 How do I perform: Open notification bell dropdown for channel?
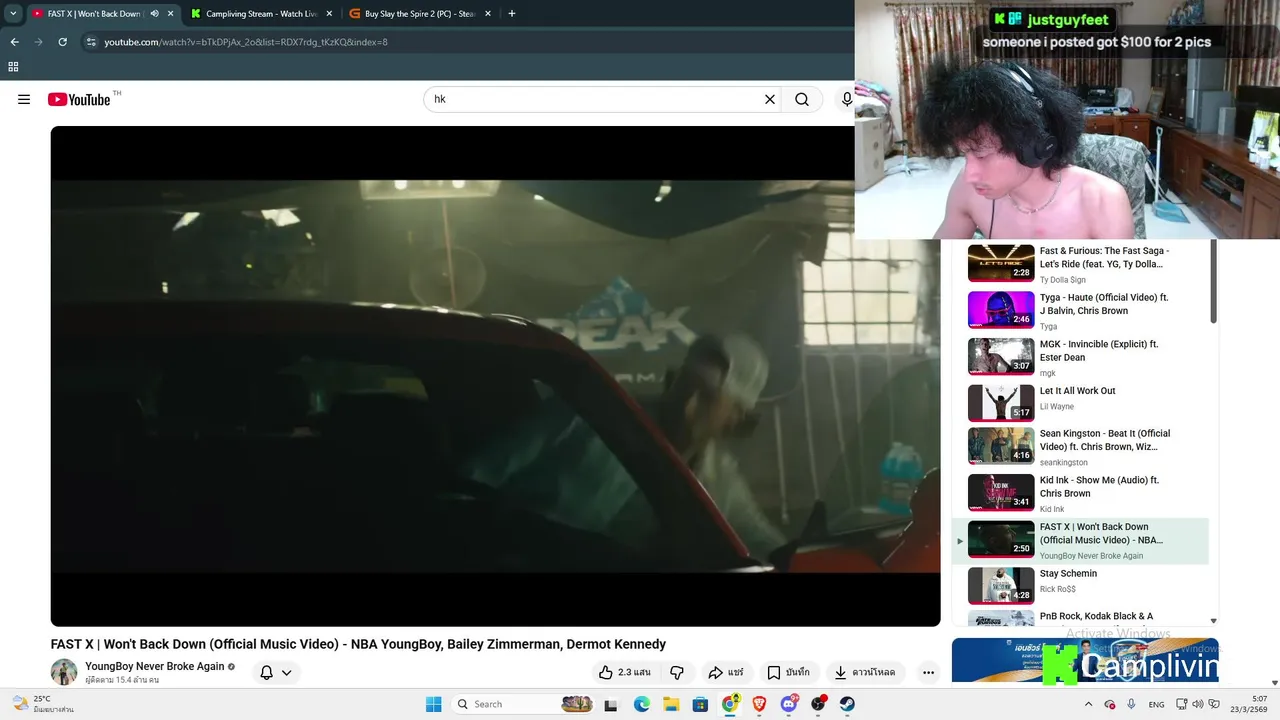276,672
